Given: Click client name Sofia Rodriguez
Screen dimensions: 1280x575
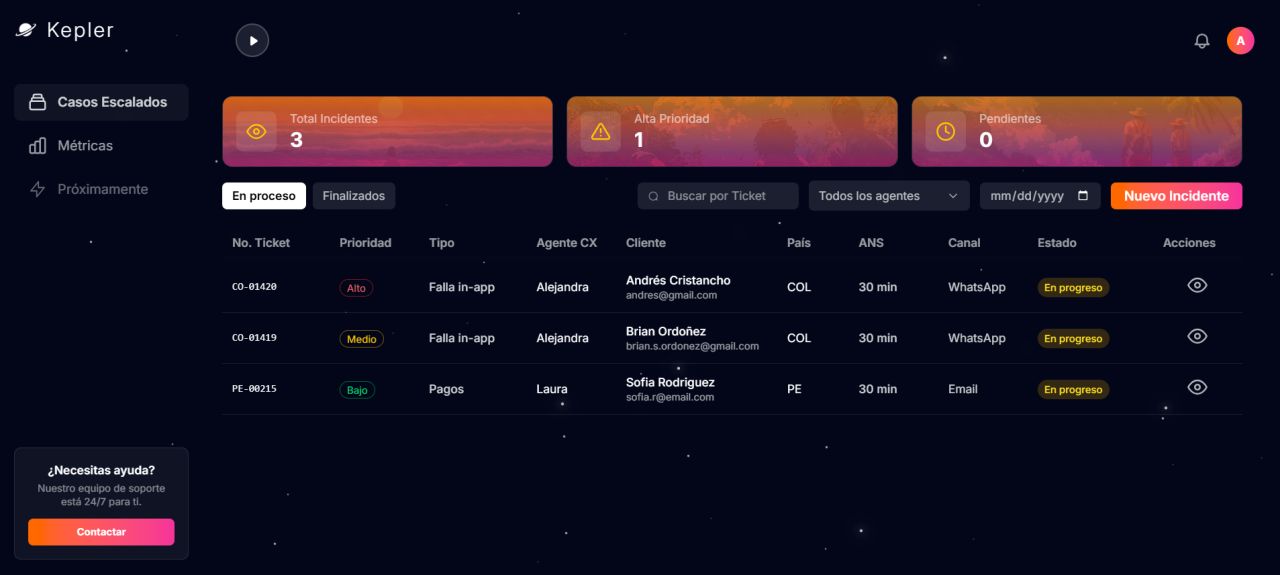Looking at the screenshot, I should 670,382.
